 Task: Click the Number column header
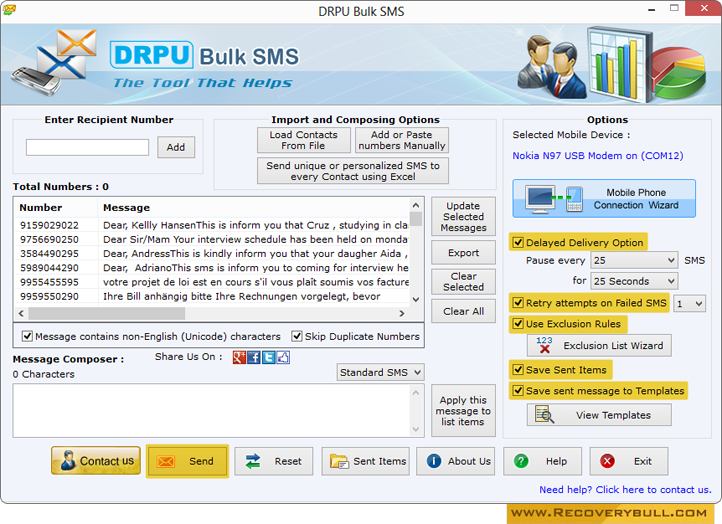pos(56,208)
